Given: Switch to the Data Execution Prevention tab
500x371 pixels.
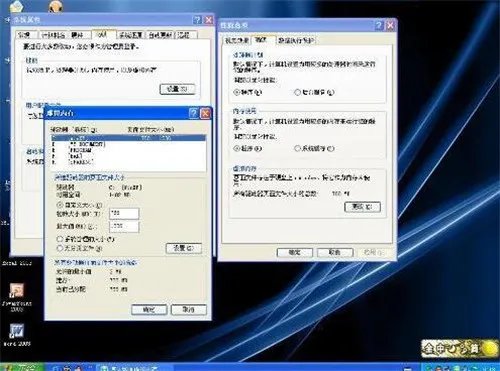Looking at the screenshot, I should [x=296, y=40].
